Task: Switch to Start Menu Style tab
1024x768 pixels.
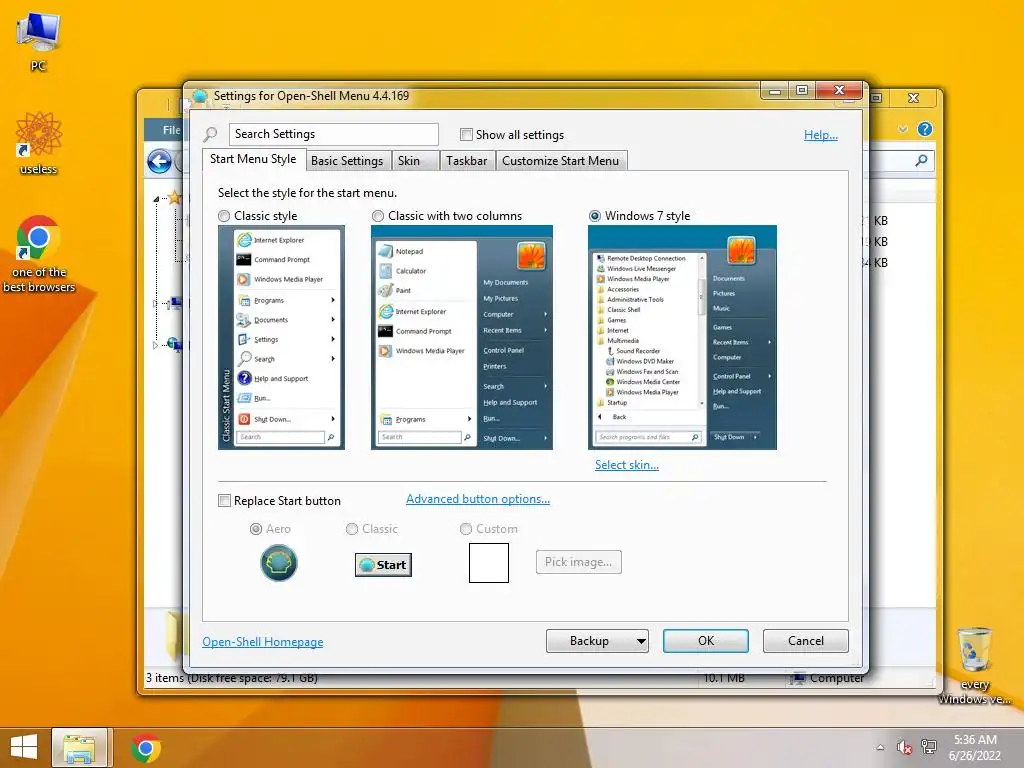Action: click(x=253, y=159)
